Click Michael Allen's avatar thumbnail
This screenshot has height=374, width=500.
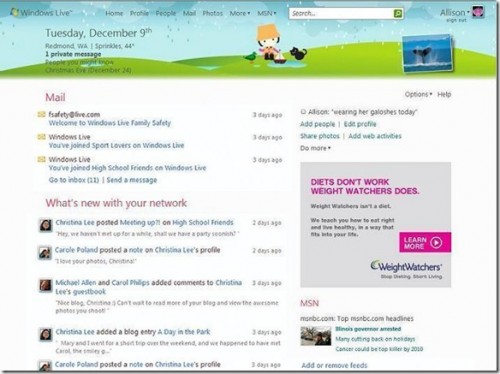tap(46, 285)
